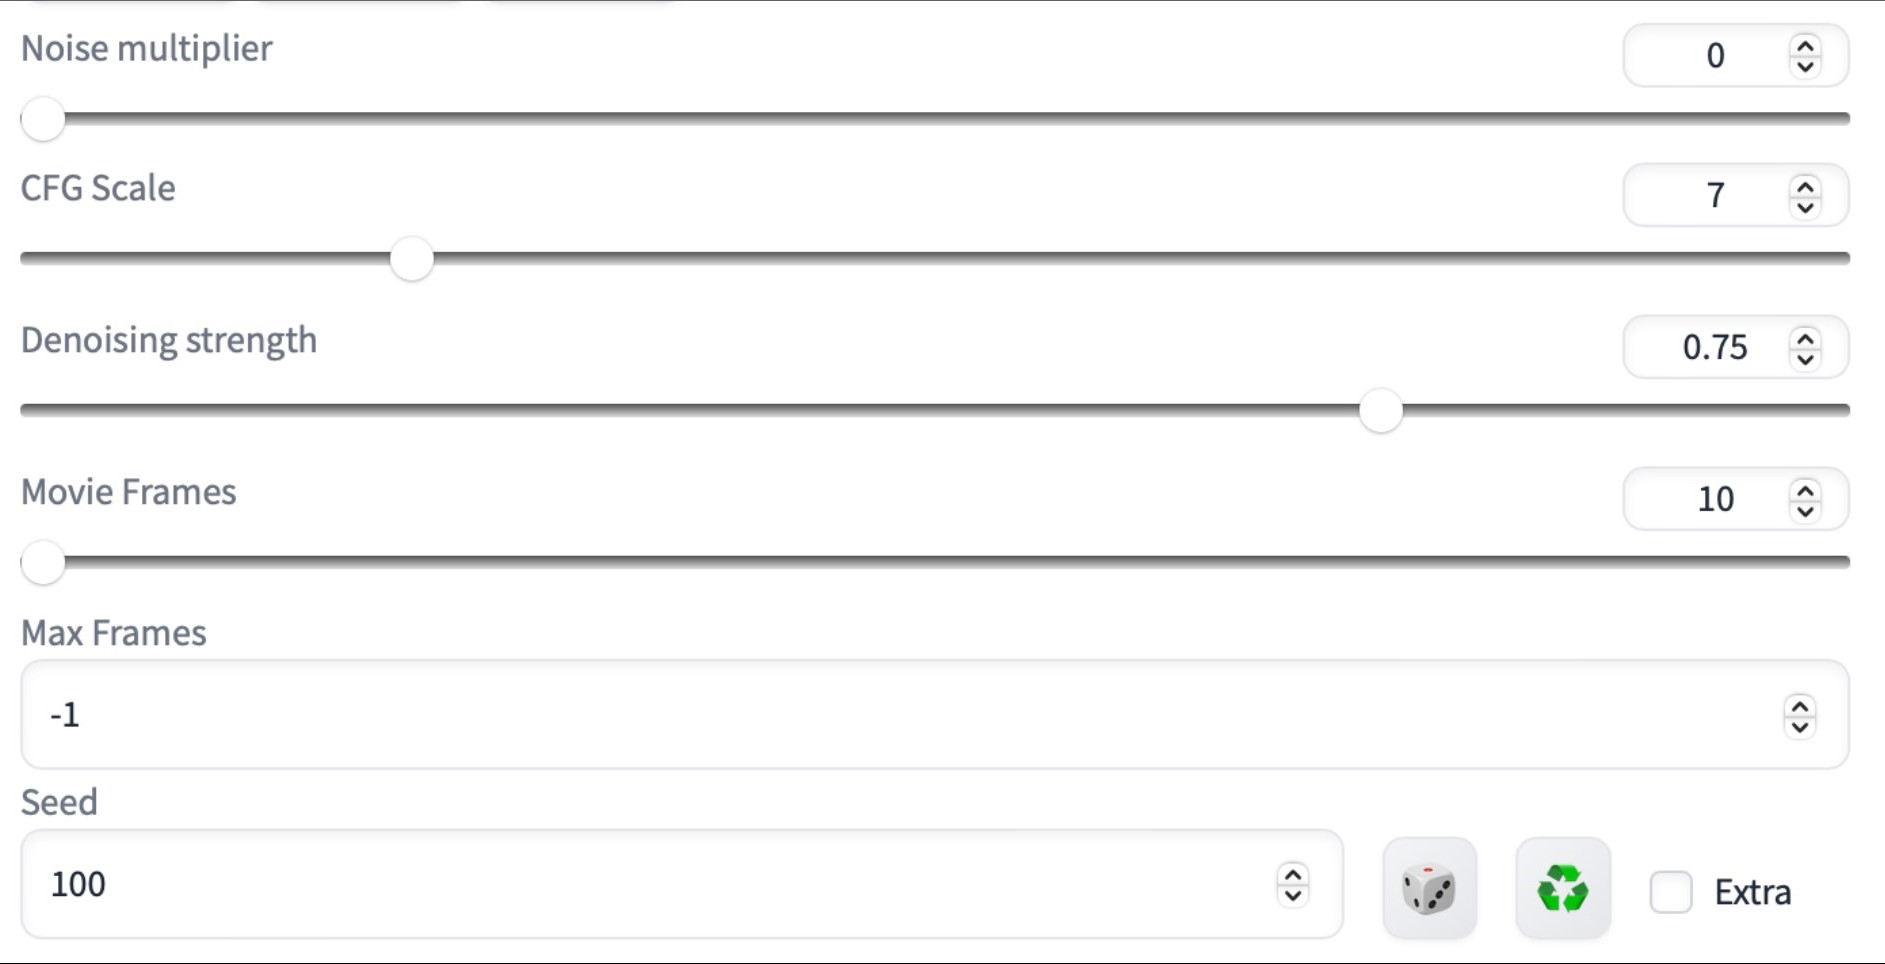The height and width of the screenshot is (964, 1885).
Task: Click the Noise multiplier slider handle
Action: tap(43, 119)
